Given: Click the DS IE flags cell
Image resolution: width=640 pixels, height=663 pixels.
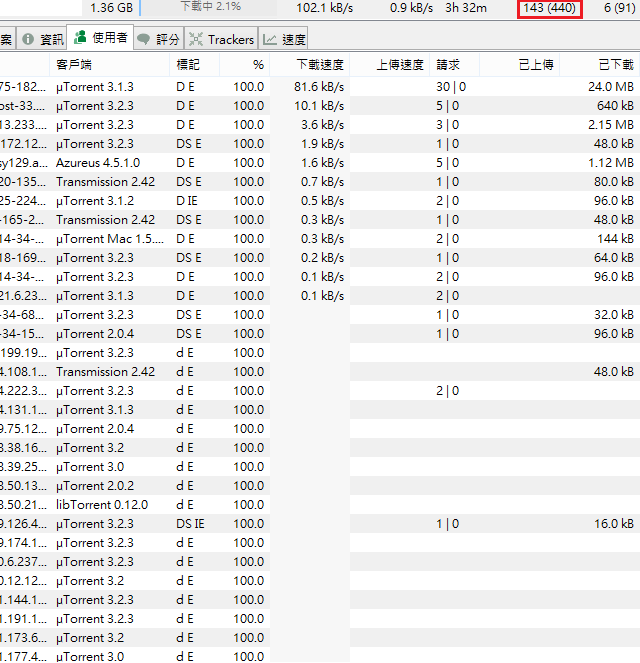Looking at the screenshot, I should (190, 524).
